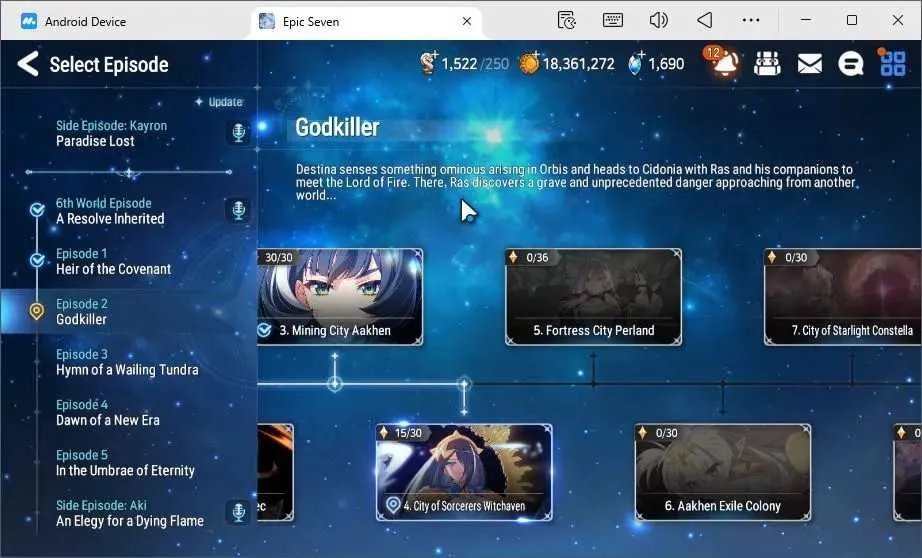
Task: Click the map node below Mining City Aakhen
Action: pos(335,384)
